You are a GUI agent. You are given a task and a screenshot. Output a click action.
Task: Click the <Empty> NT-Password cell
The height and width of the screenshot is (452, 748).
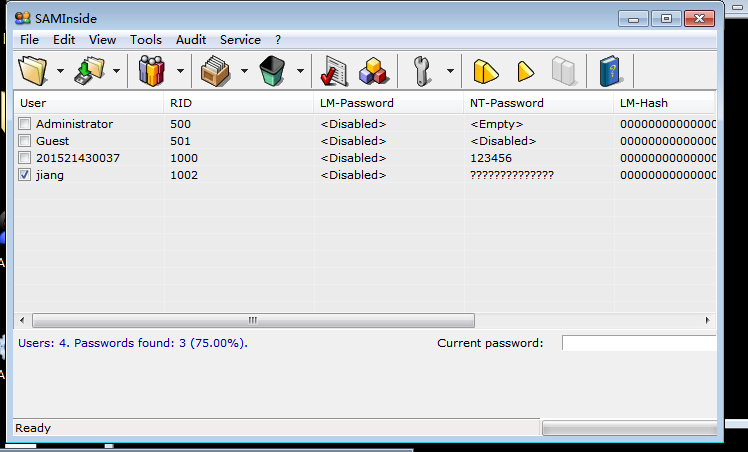[497, 124]
